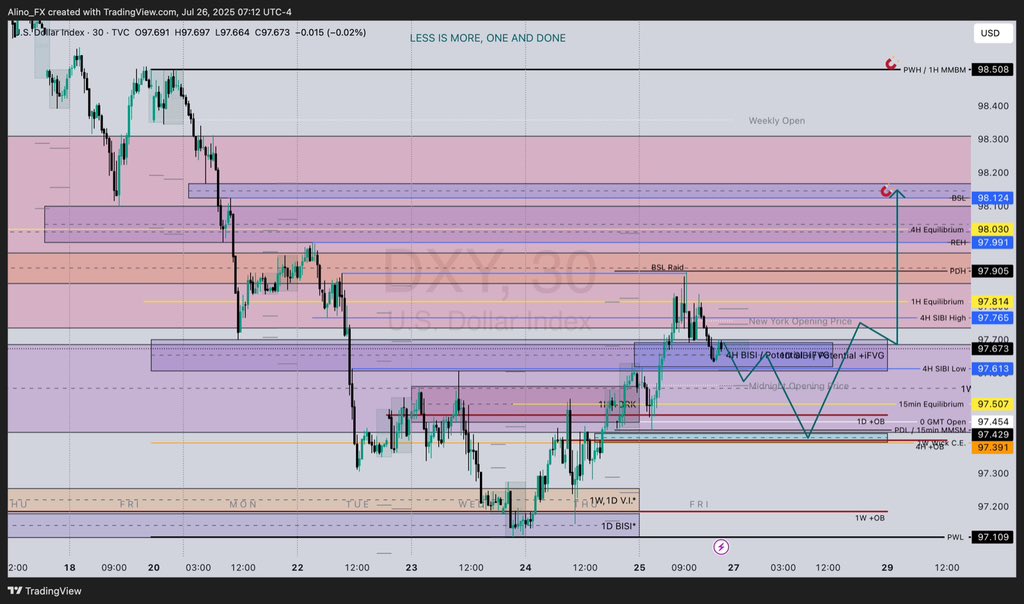Click the magnet icon next to the BSL label
The width and height of the screenshot is (1024, 604).
point(886,191)
